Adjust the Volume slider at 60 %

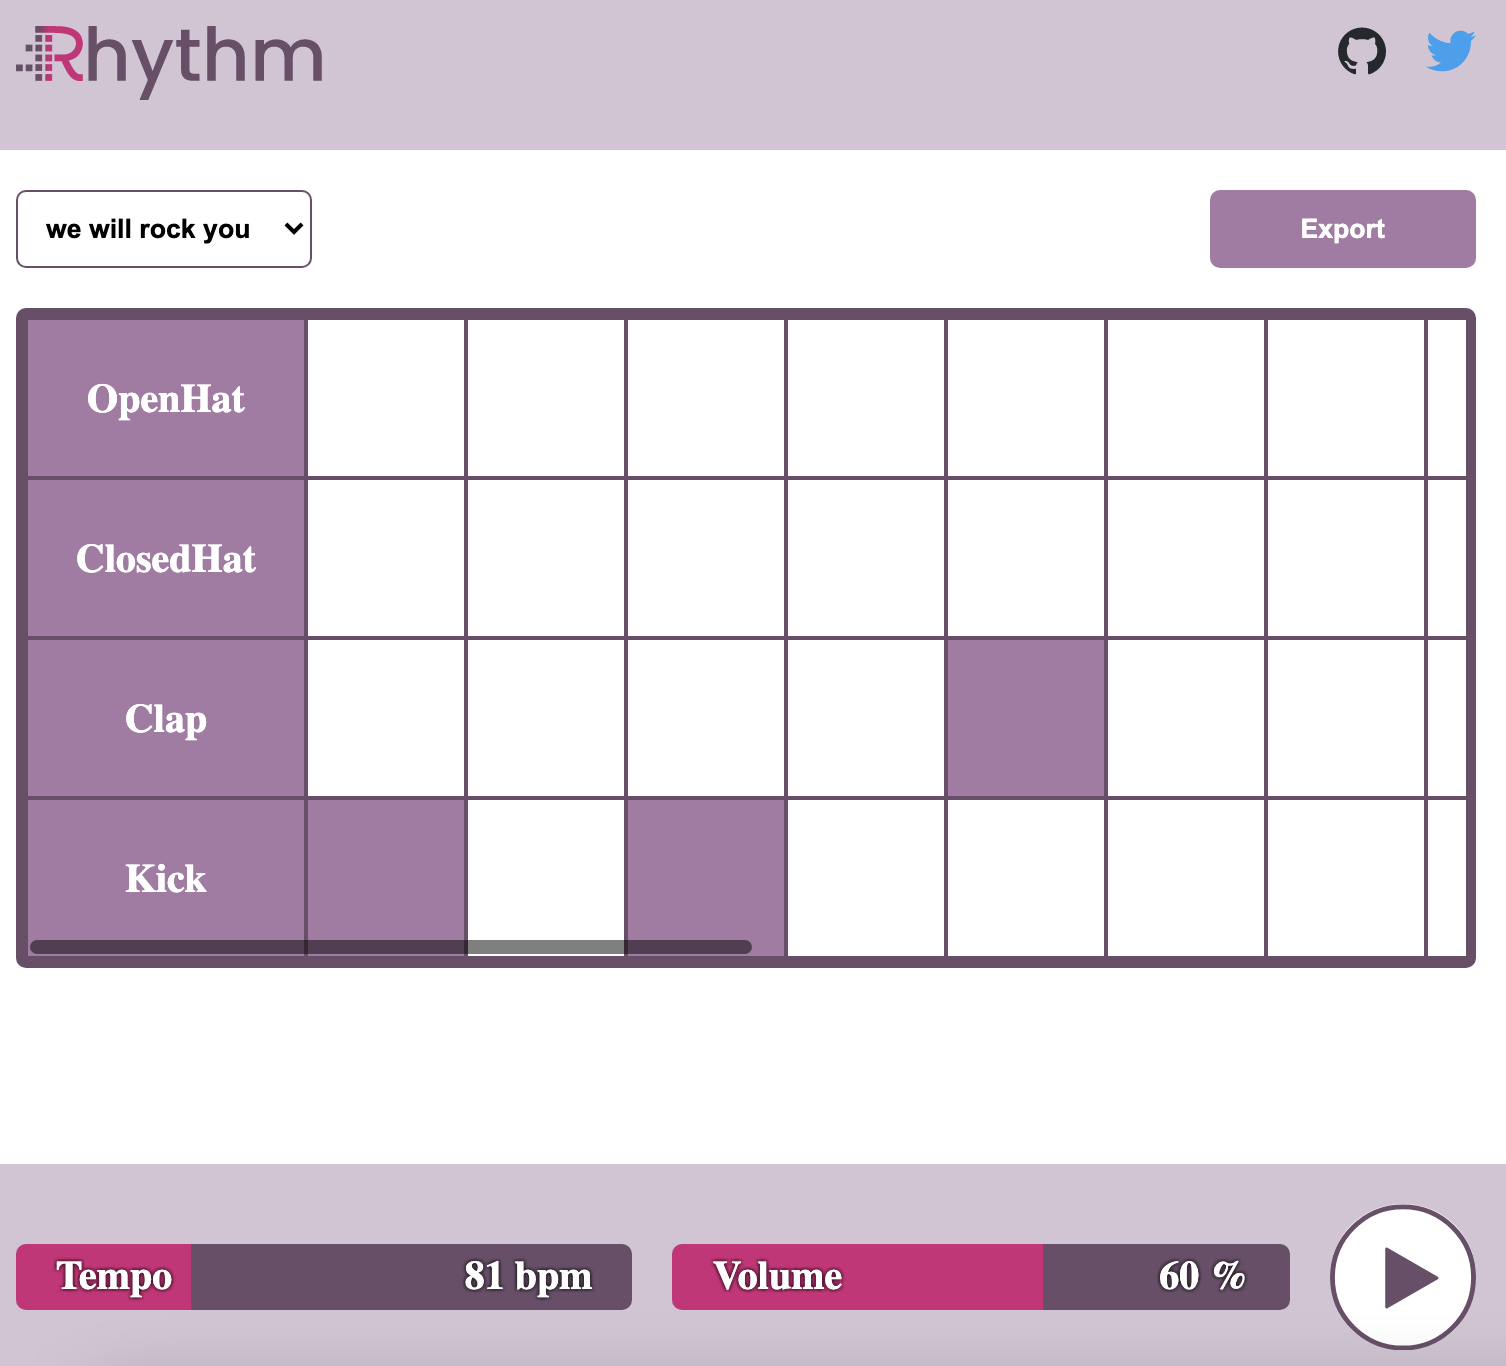pos(981,1277)
